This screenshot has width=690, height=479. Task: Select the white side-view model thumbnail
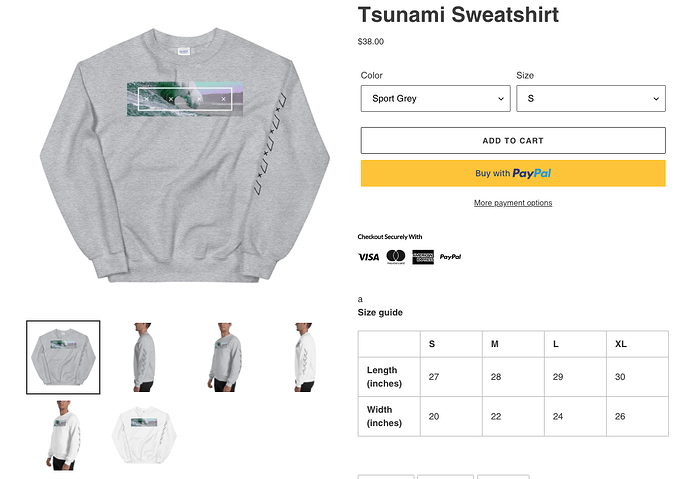tap(305, 357)
